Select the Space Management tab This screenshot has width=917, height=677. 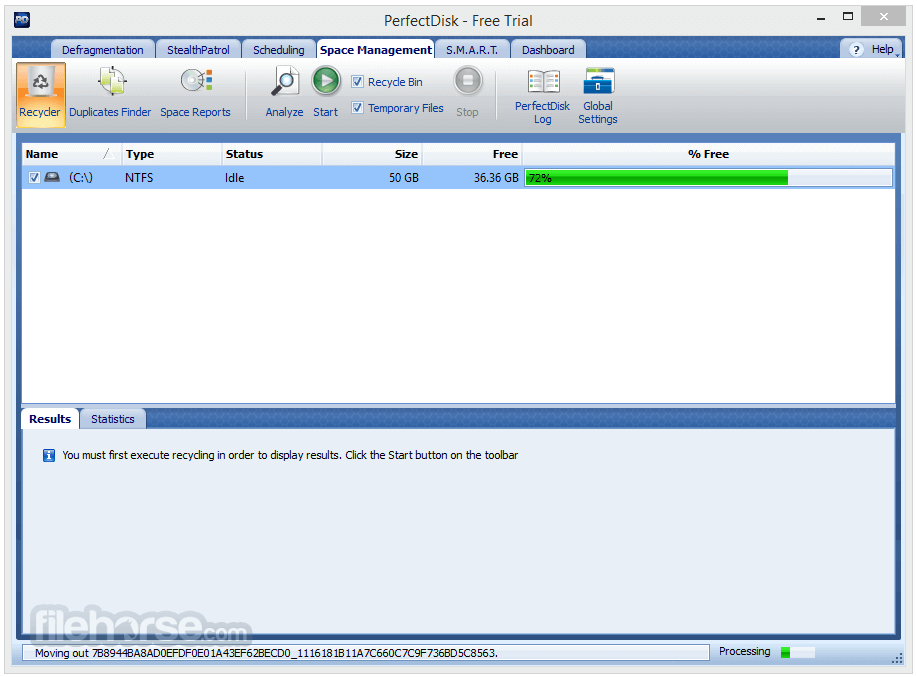pos(375,50)
